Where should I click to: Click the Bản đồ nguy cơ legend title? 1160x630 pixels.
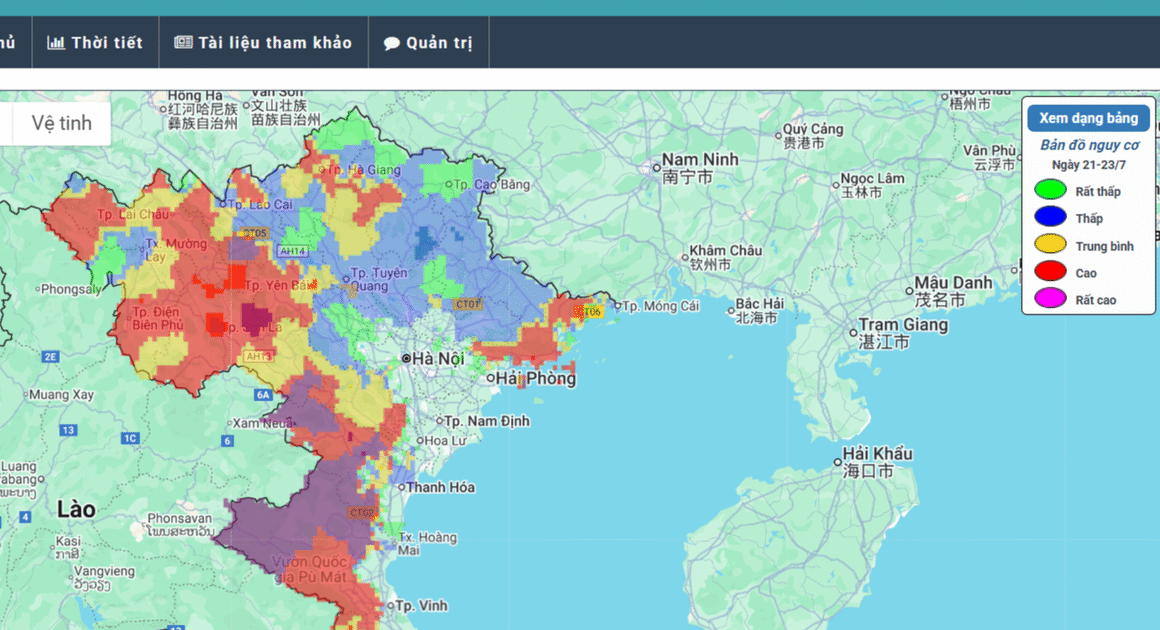pyautogui.click(x=1089, y=145)
